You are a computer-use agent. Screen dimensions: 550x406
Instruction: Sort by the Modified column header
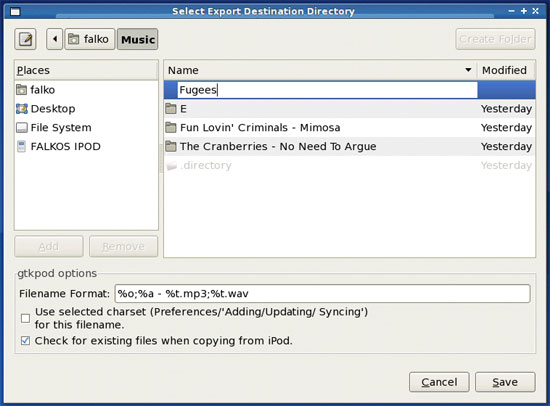click(x=505, y=70)
